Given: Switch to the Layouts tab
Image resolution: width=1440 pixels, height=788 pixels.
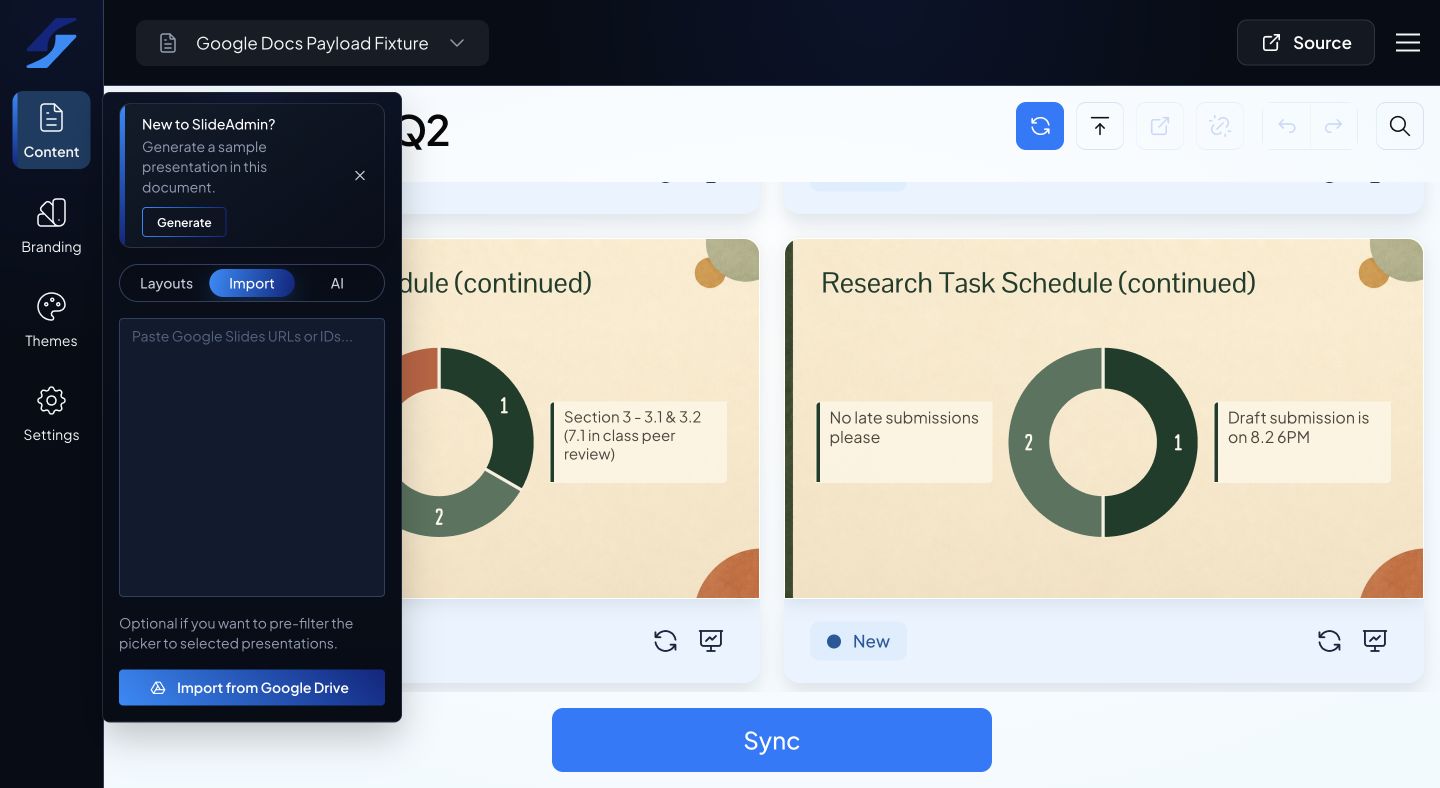Looking at the screenshot, I should [x=166, y=283].
